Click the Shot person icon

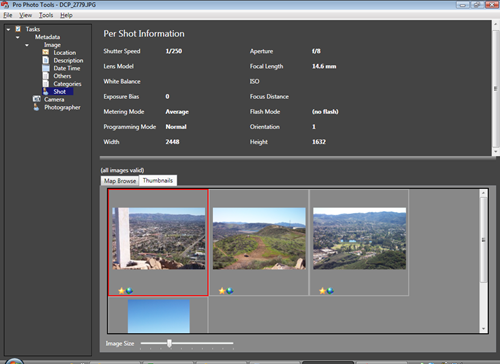point(46,91)
